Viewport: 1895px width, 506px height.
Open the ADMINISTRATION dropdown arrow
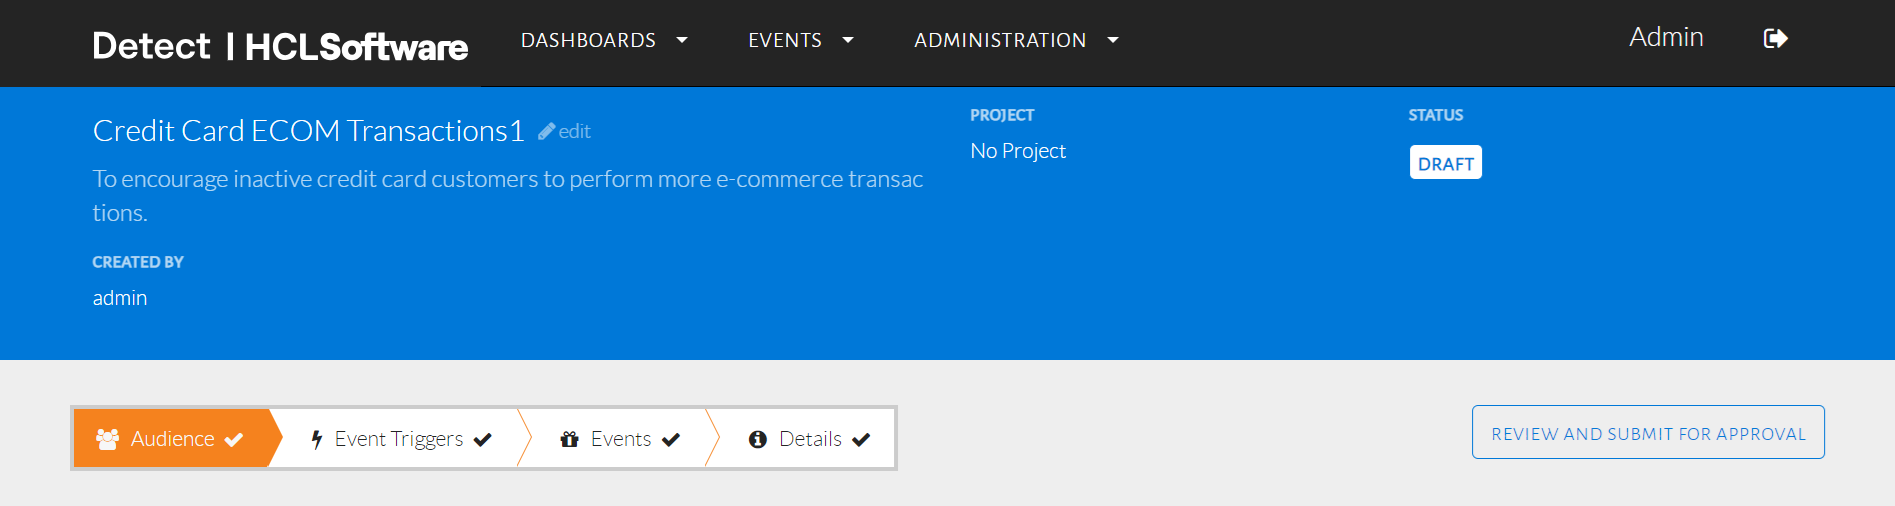tap(1113, 40)
